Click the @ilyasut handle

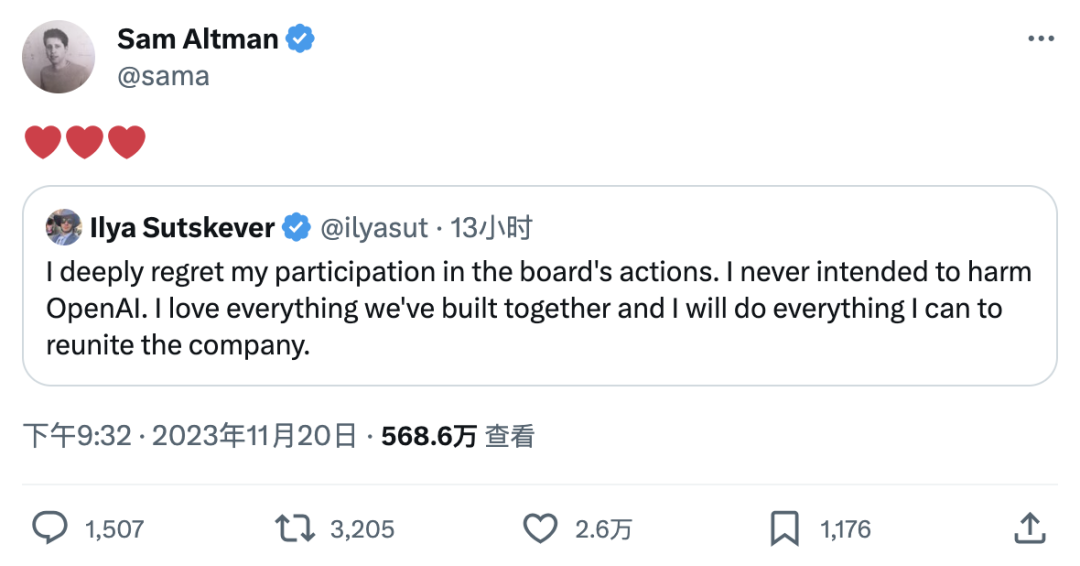click(x=374, y=228)
